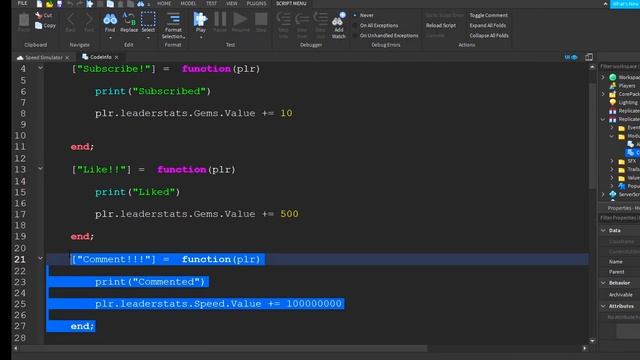Start Play test
Screen dimensions: 640x360
[x=200, y=19]
